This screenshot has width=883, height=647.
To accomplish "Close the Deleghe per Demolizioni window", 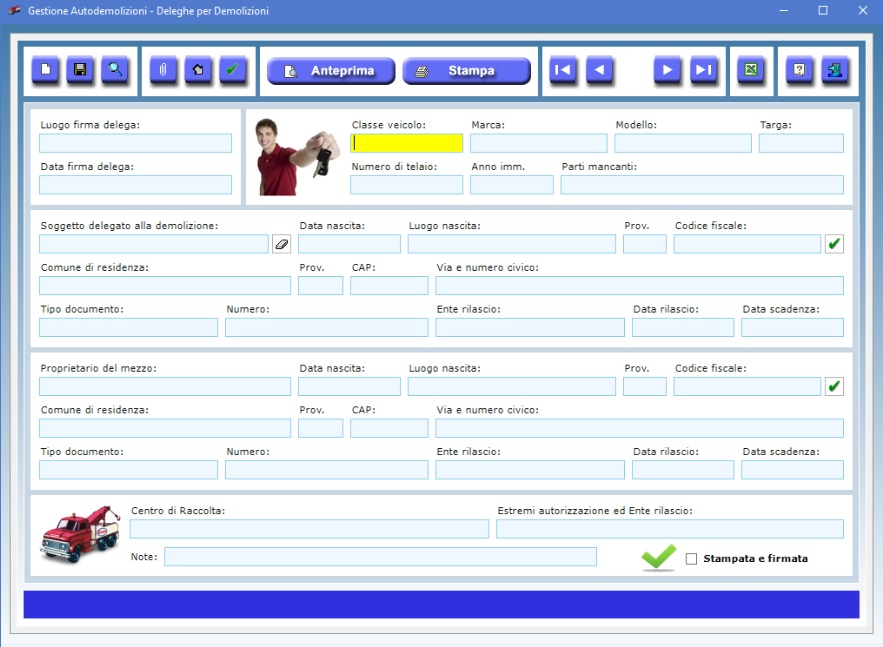I will pos(863,10).
